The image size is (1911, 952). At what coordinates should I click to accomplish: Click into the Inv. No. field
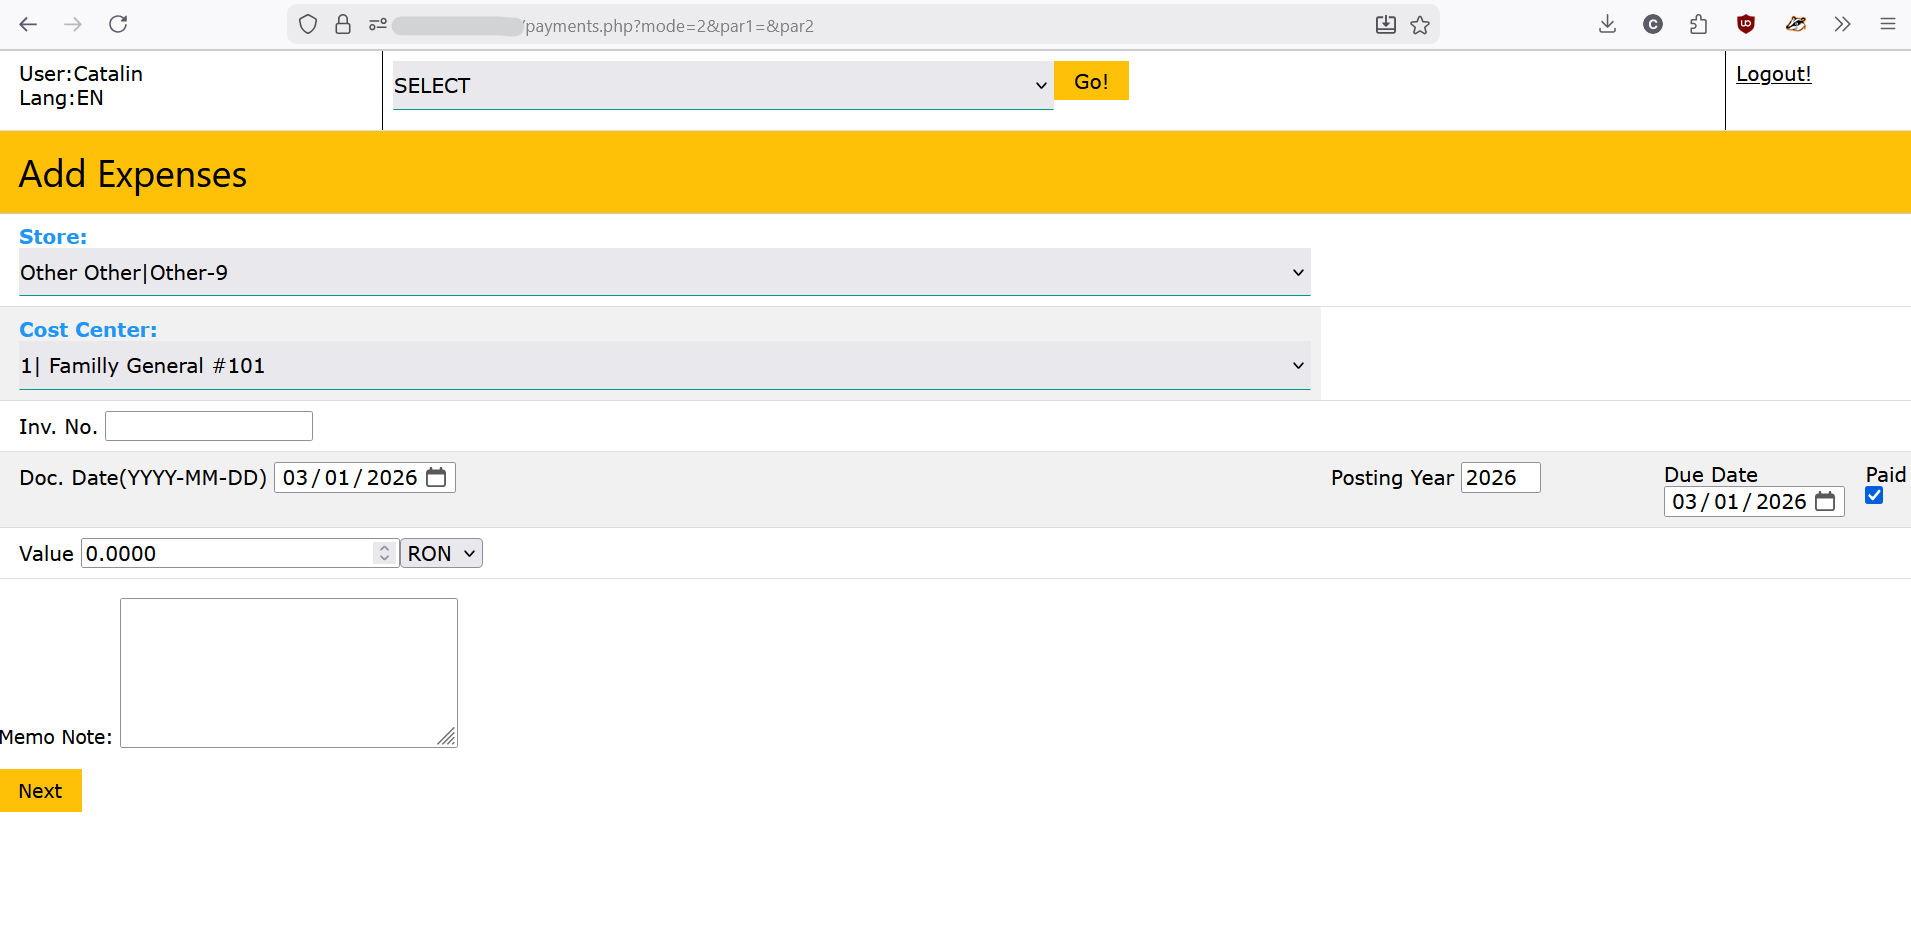(x=209, y=426)
